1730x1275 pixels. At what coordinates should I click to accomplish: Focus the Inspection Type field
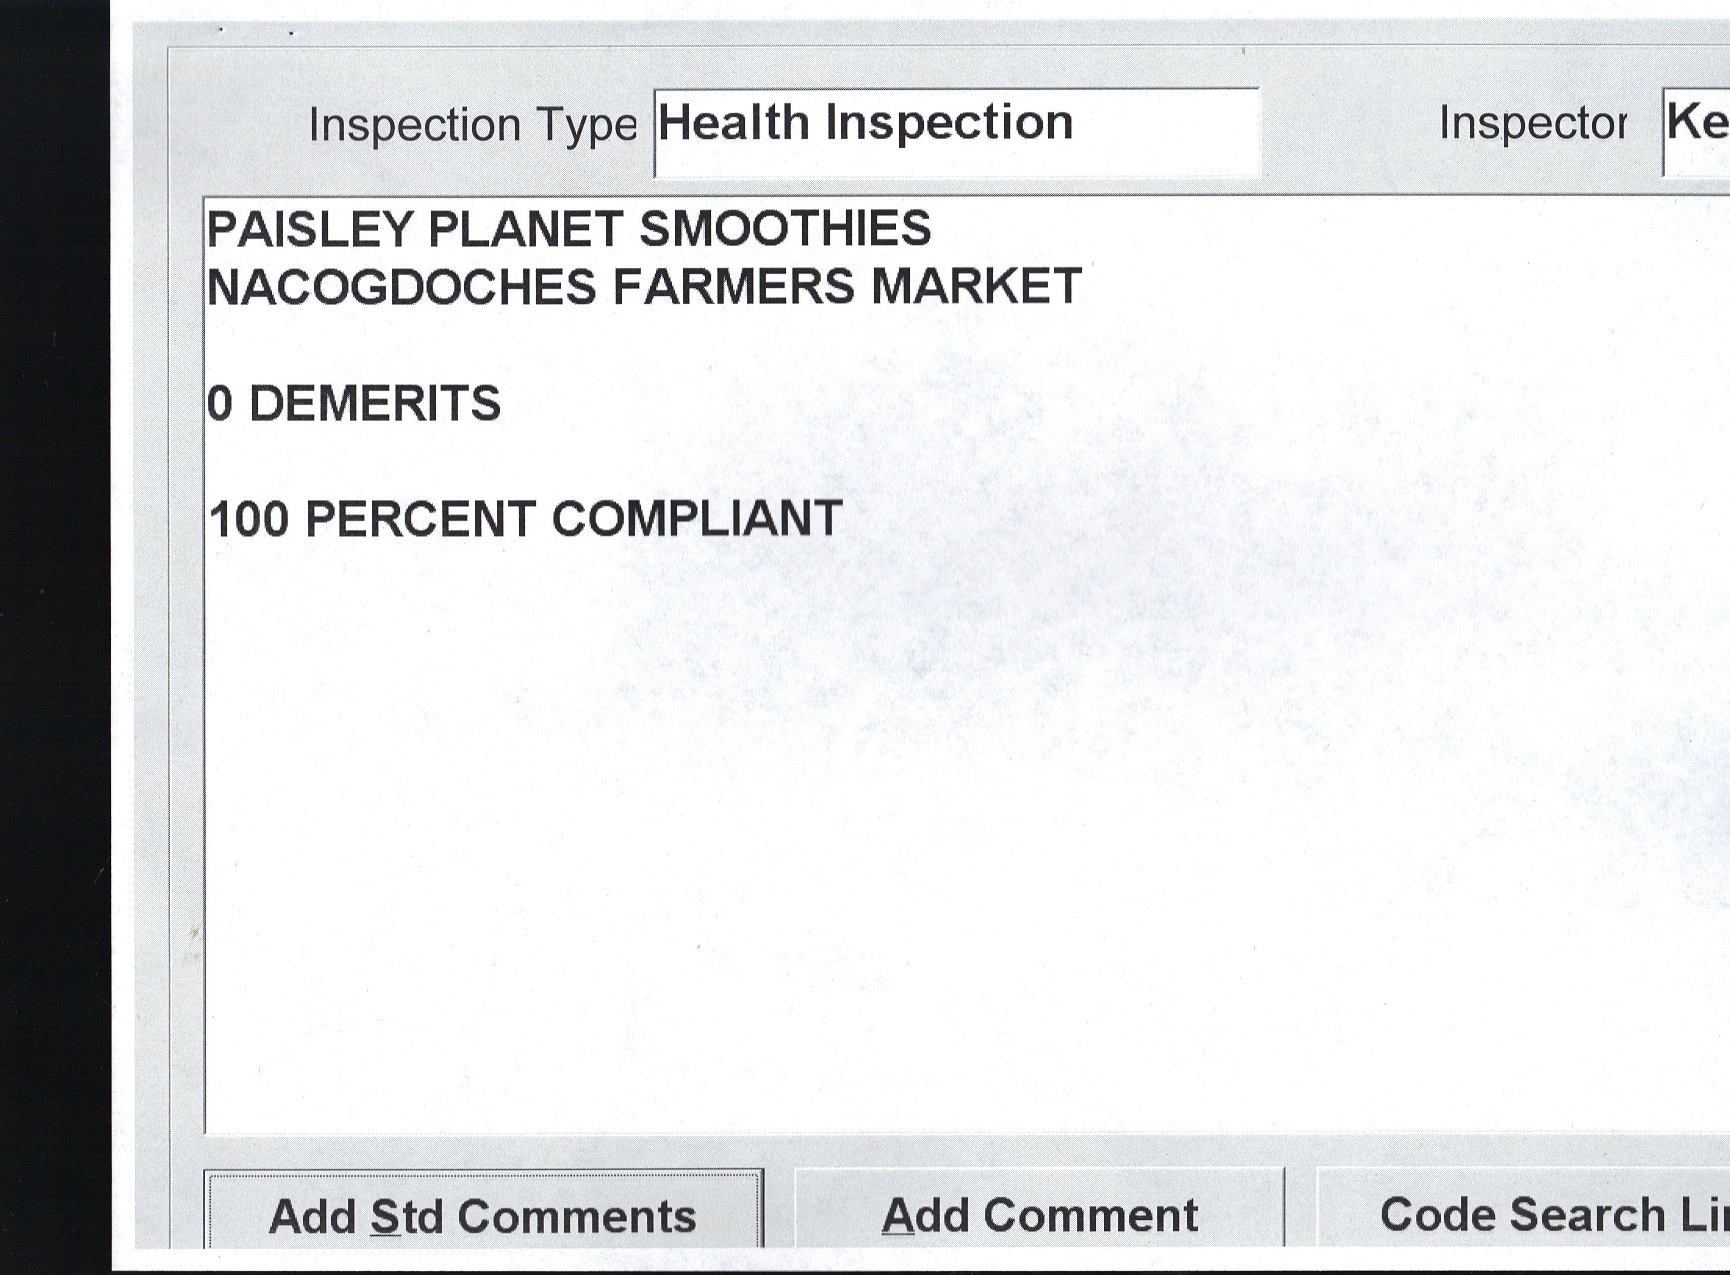click(955, 131)
